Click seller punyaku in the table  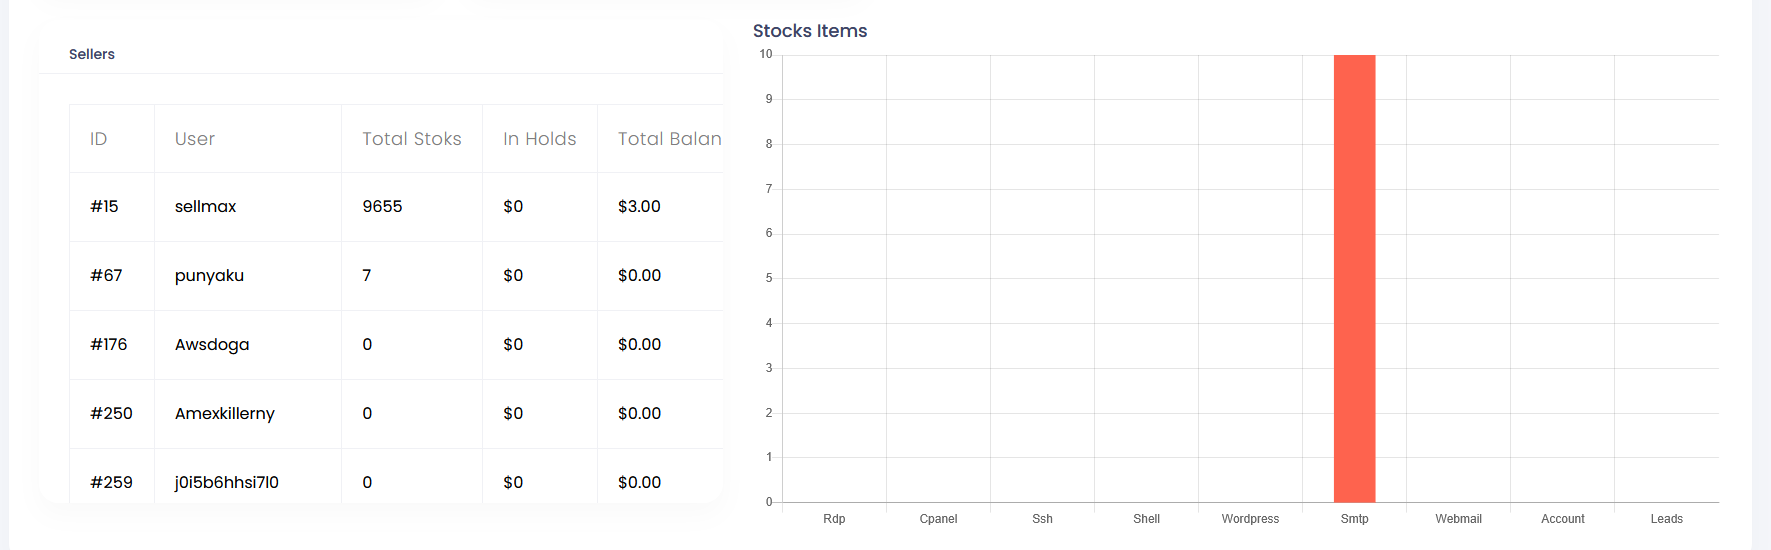pyautogui.click(x=209, y=276)
